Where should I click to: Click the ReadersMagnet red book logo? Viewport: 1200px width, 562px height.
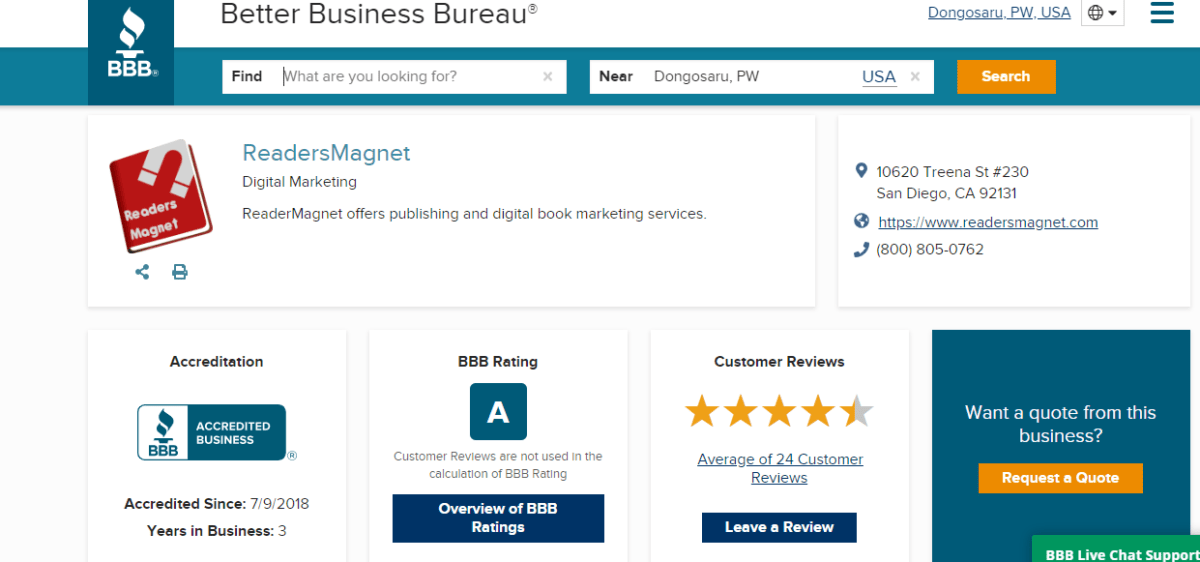[x=161, y=195]
